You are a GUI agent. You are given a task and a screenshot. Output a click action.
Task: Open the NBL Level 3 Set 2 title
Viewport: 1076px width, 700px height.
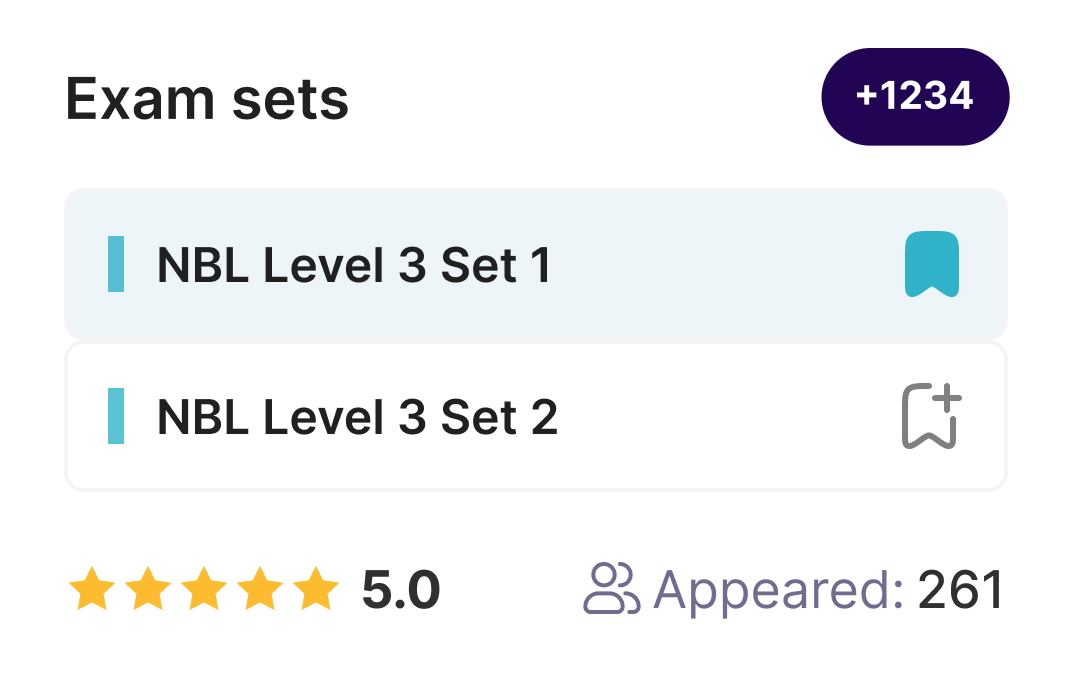coord(357,417)
